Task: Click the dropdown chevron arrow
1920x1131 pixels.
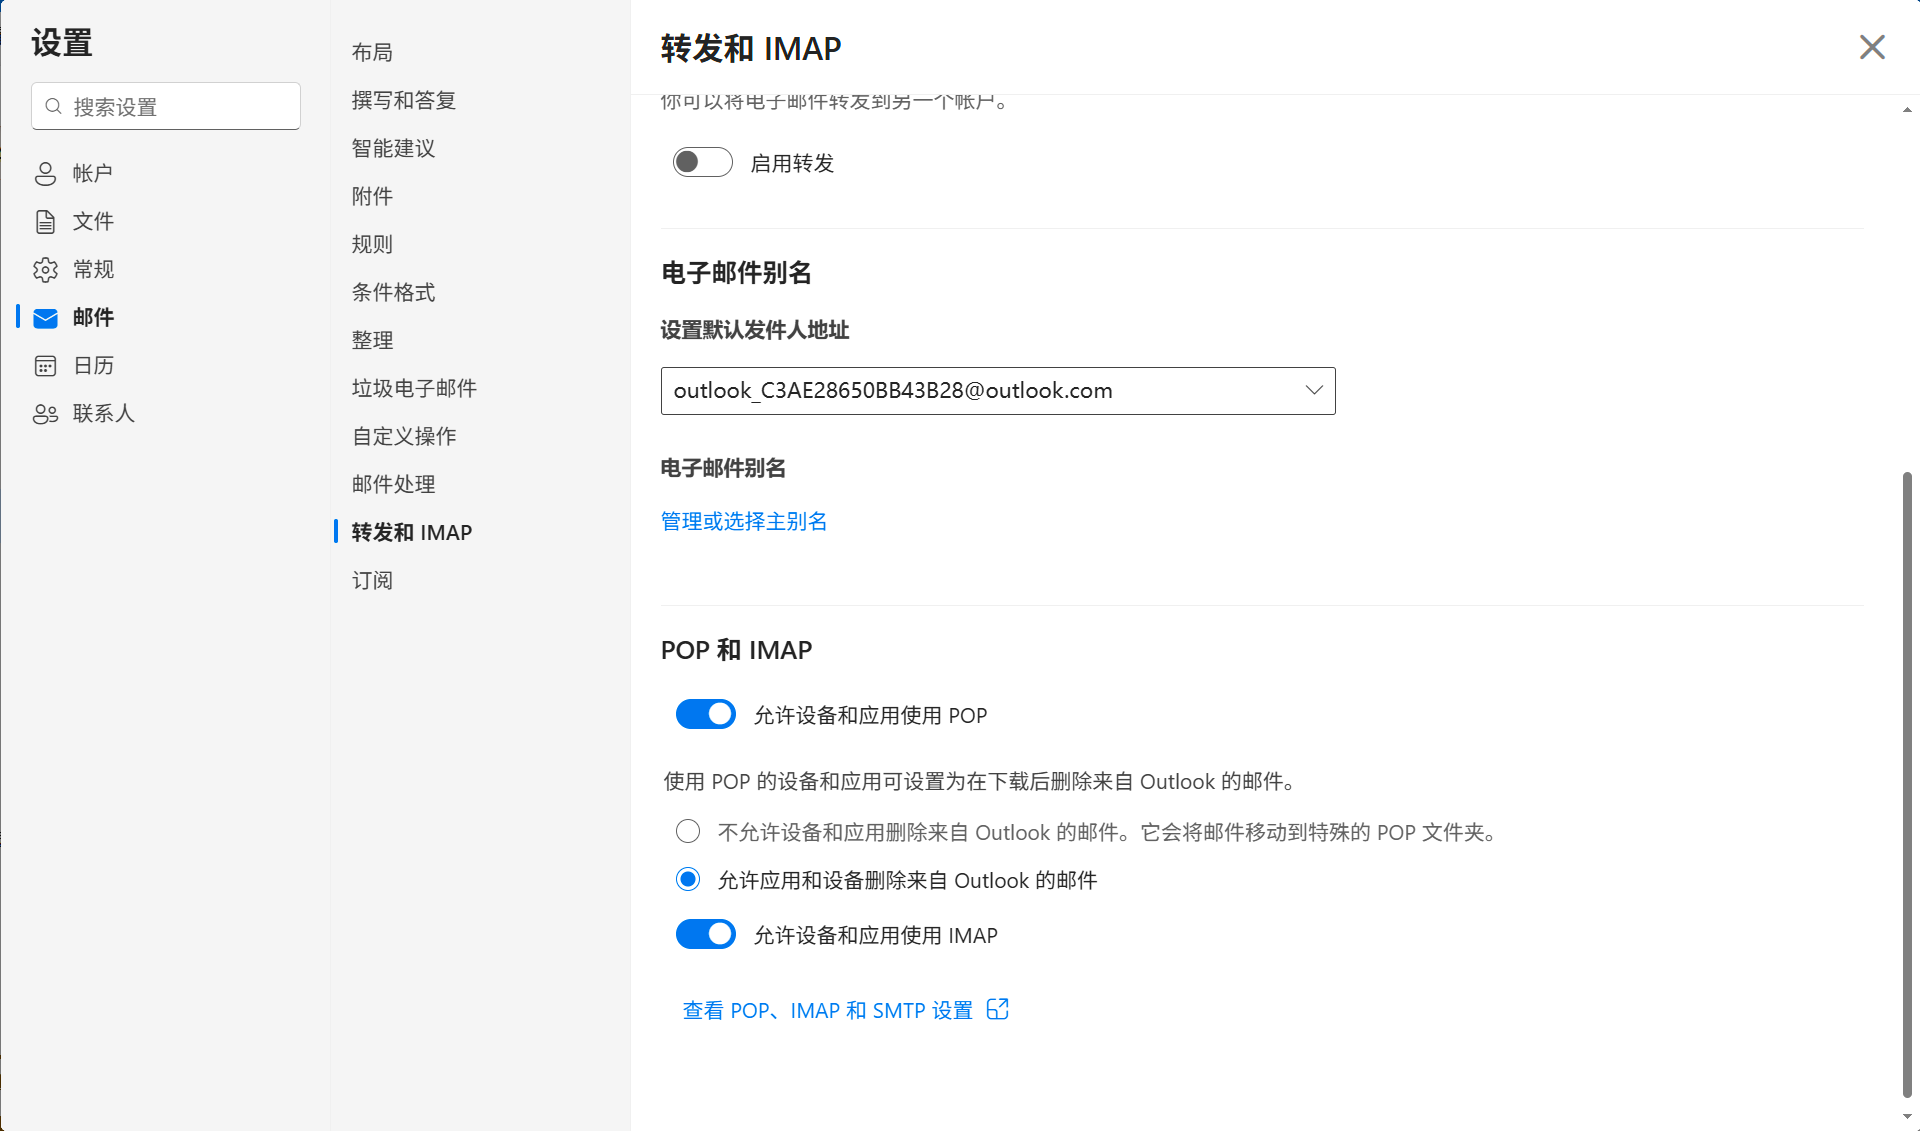Action: point(1313,390)
